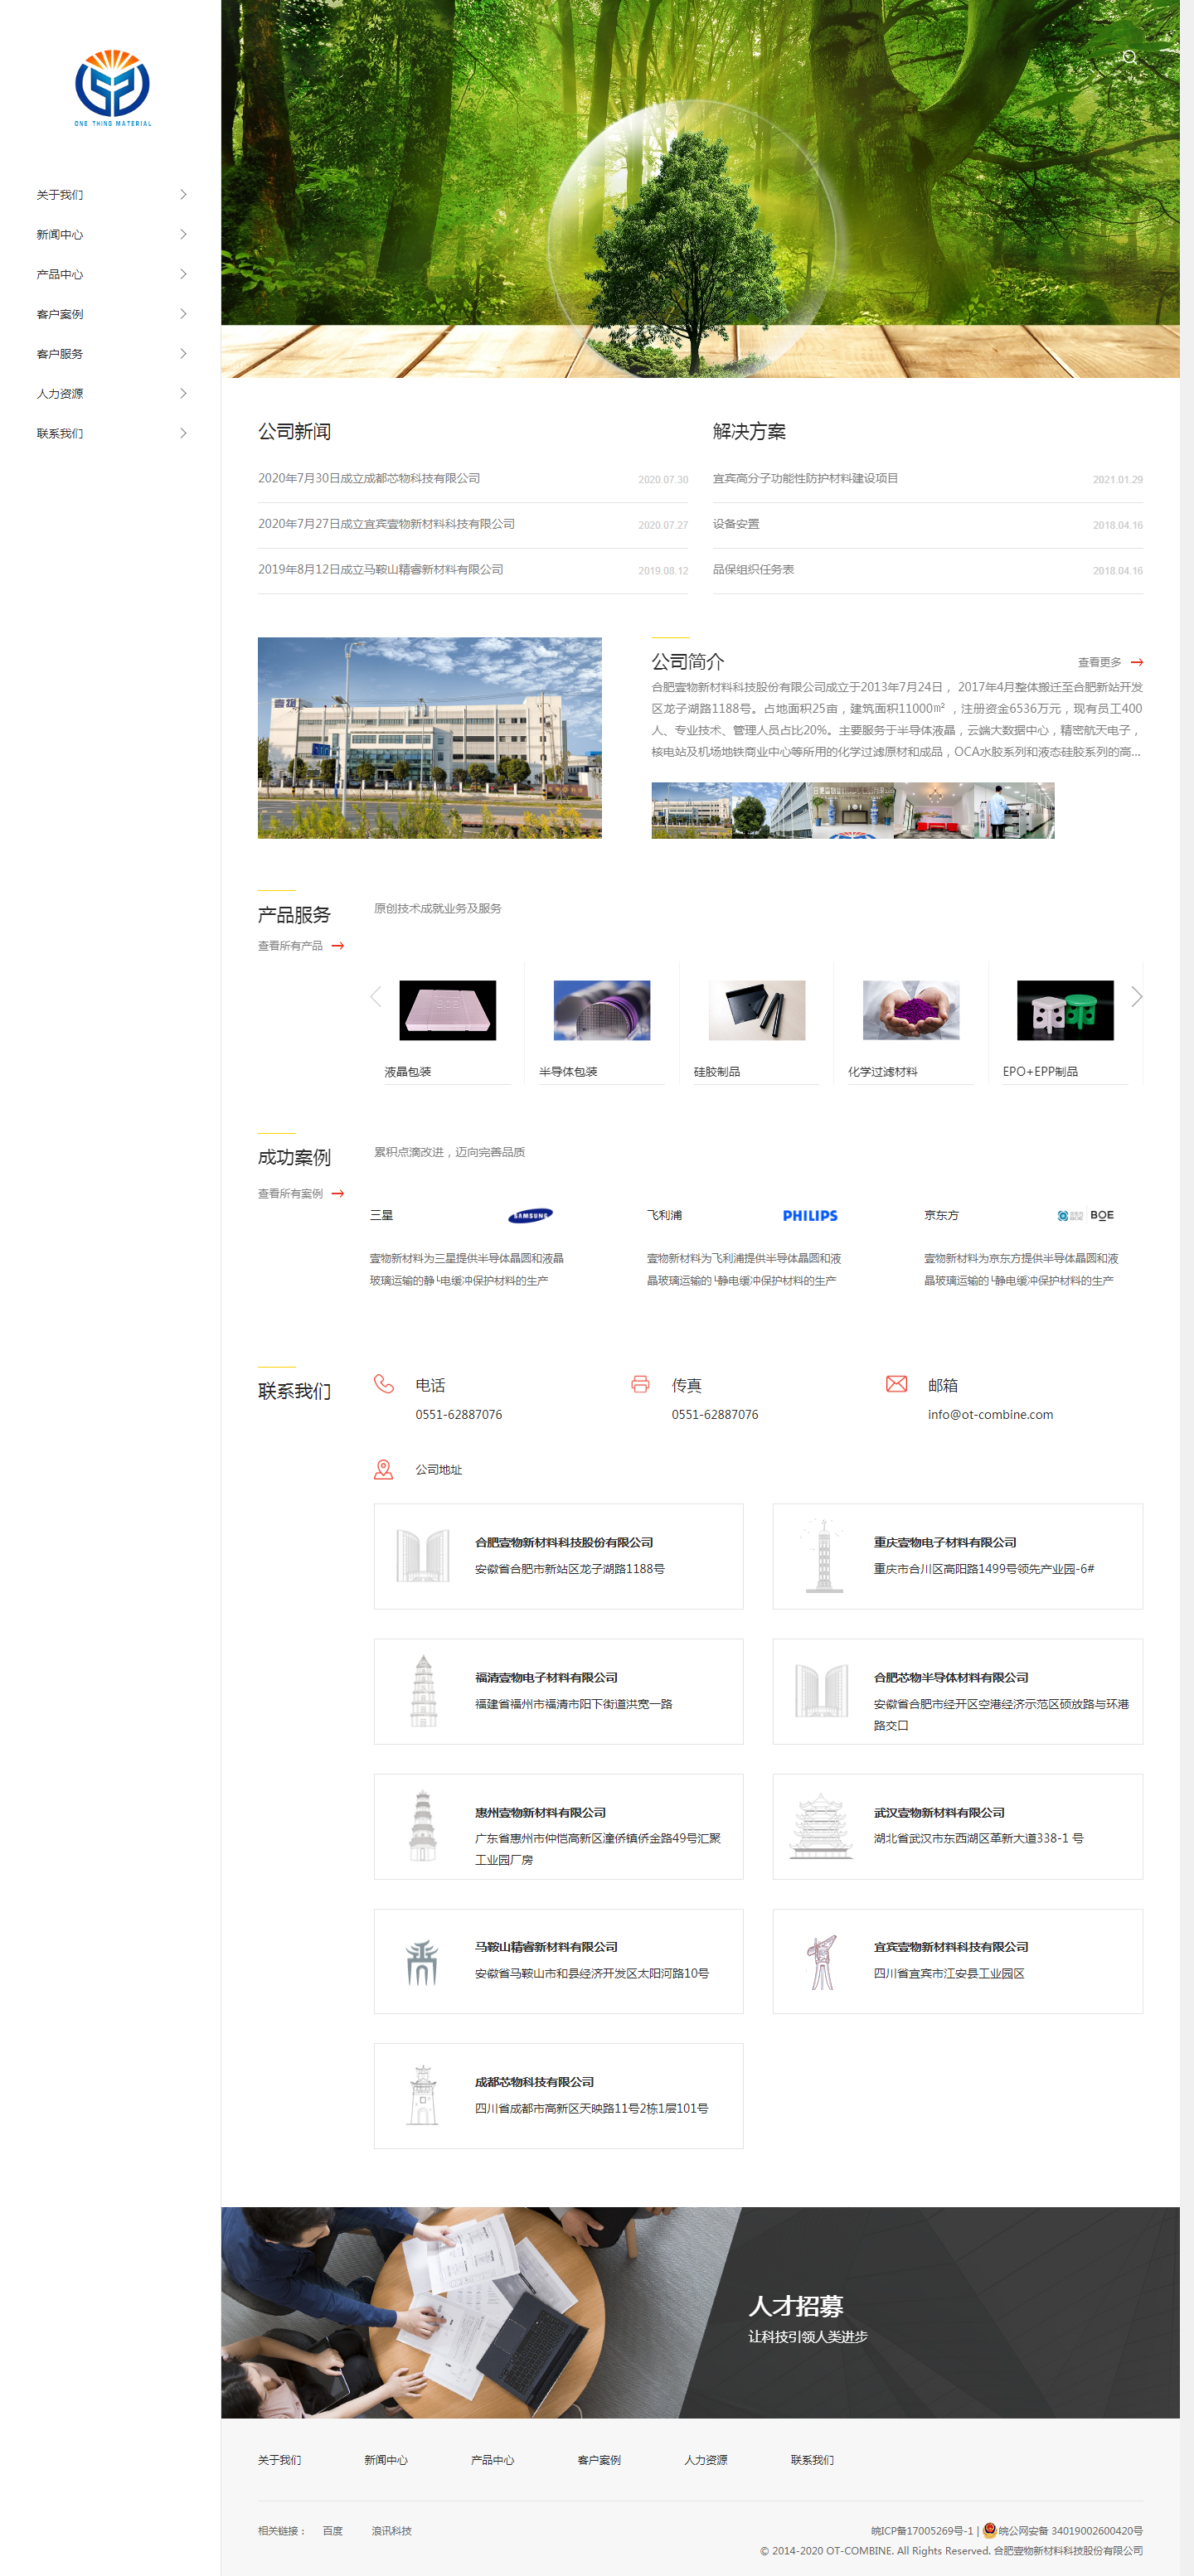Click the One Thing Material logo
Screen dimensions: 1194x2576
(x=112, y=88)
